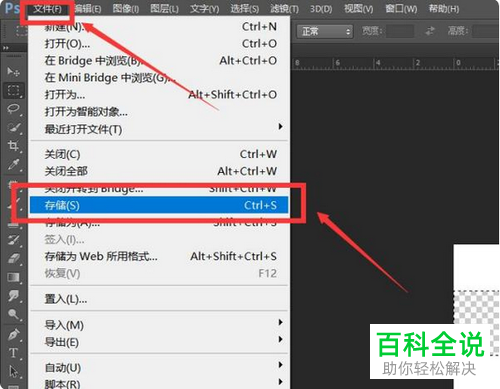
Task: Open the 图像(I) menu
Action: [126, 9]
